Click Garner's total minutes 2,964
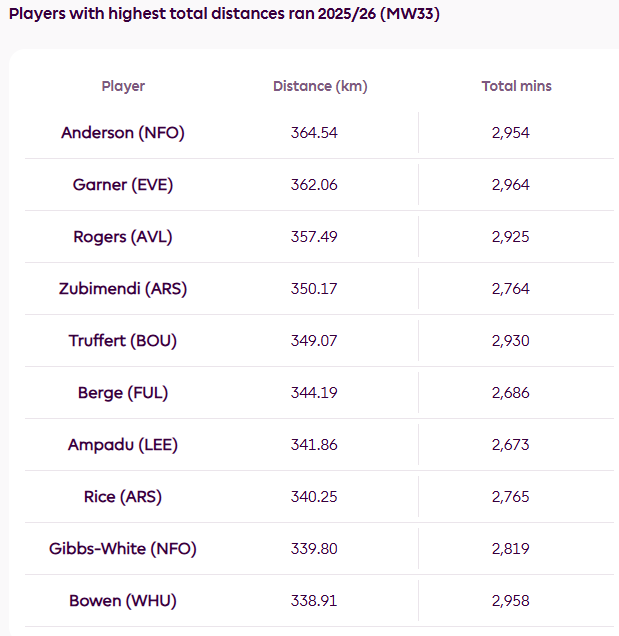The image size is (619, 636). (510, 185)
